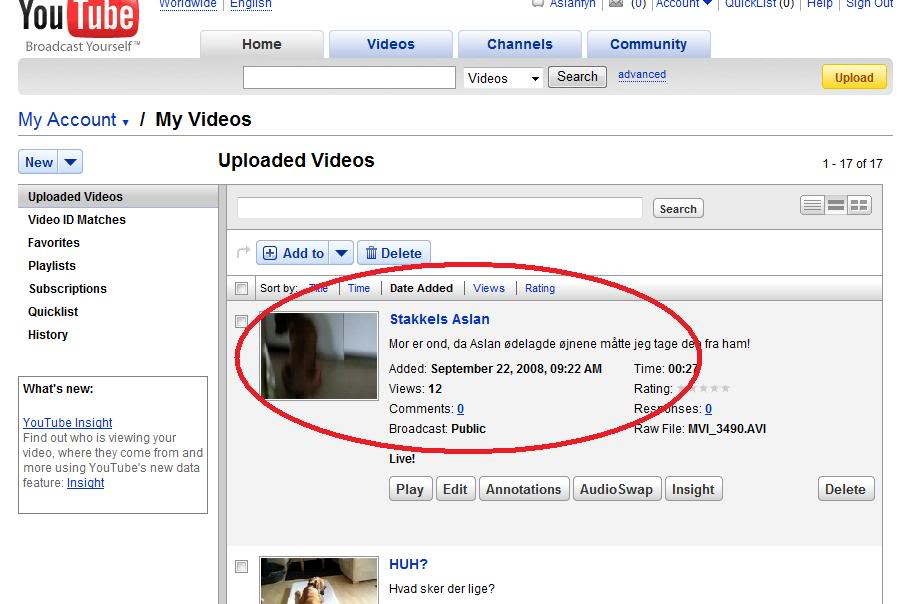Open the My Account dropdown
This screenshot has height=604, width=916.
[125, 122]
